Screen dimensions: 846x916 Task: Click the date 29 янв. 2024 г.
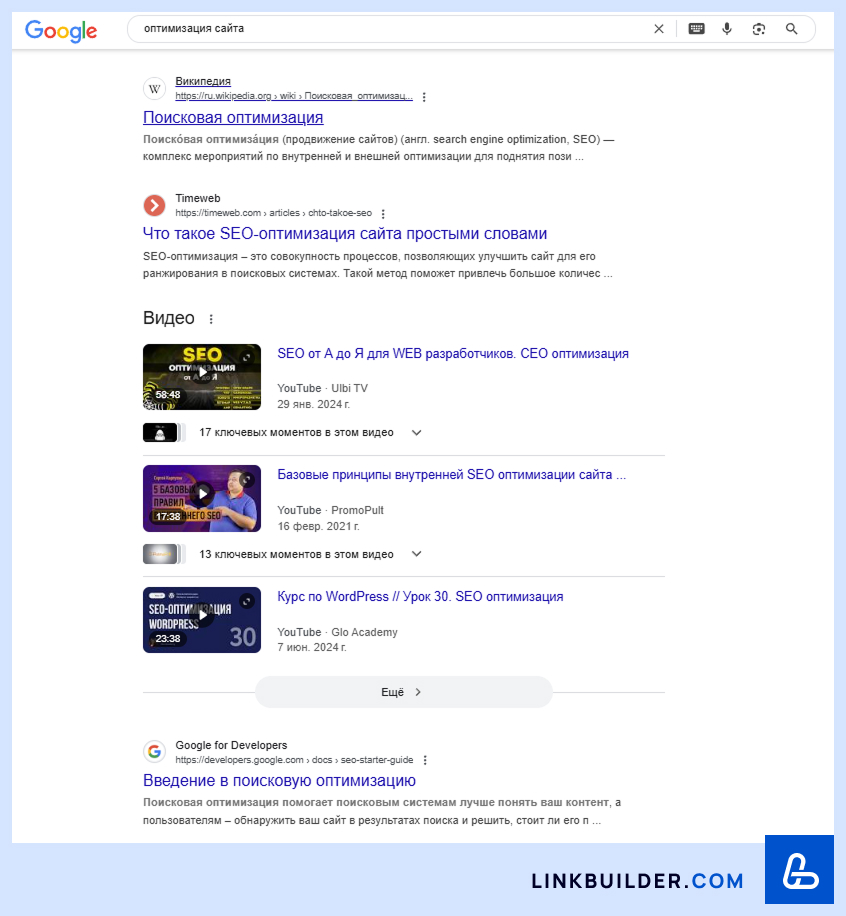314,404
